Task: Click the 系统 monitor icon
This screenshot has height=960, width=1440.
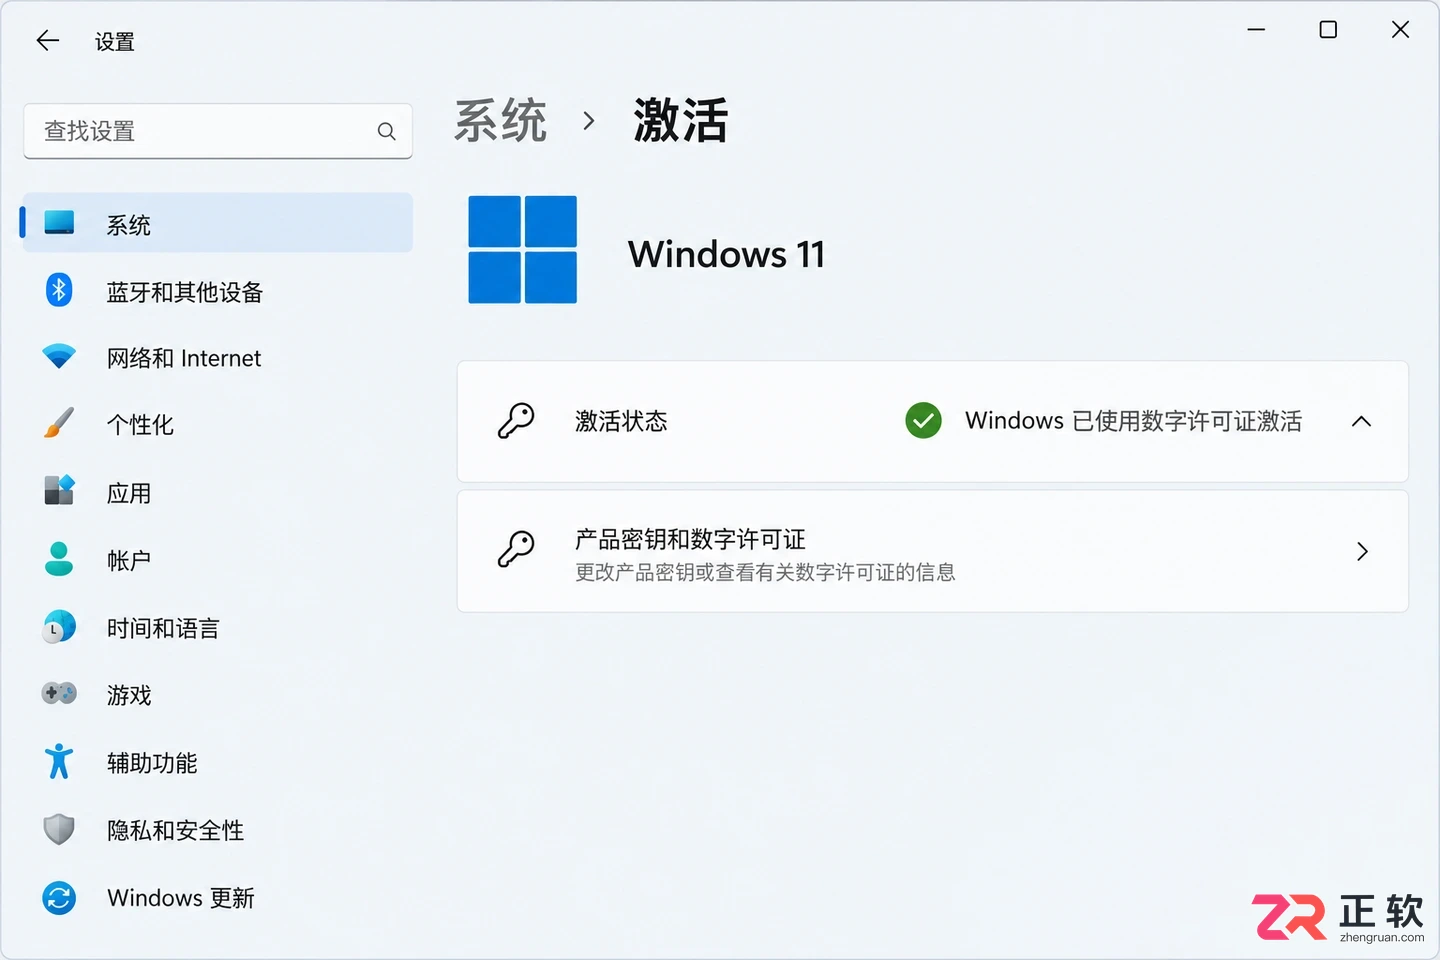Action: click(x=59, y=222)
